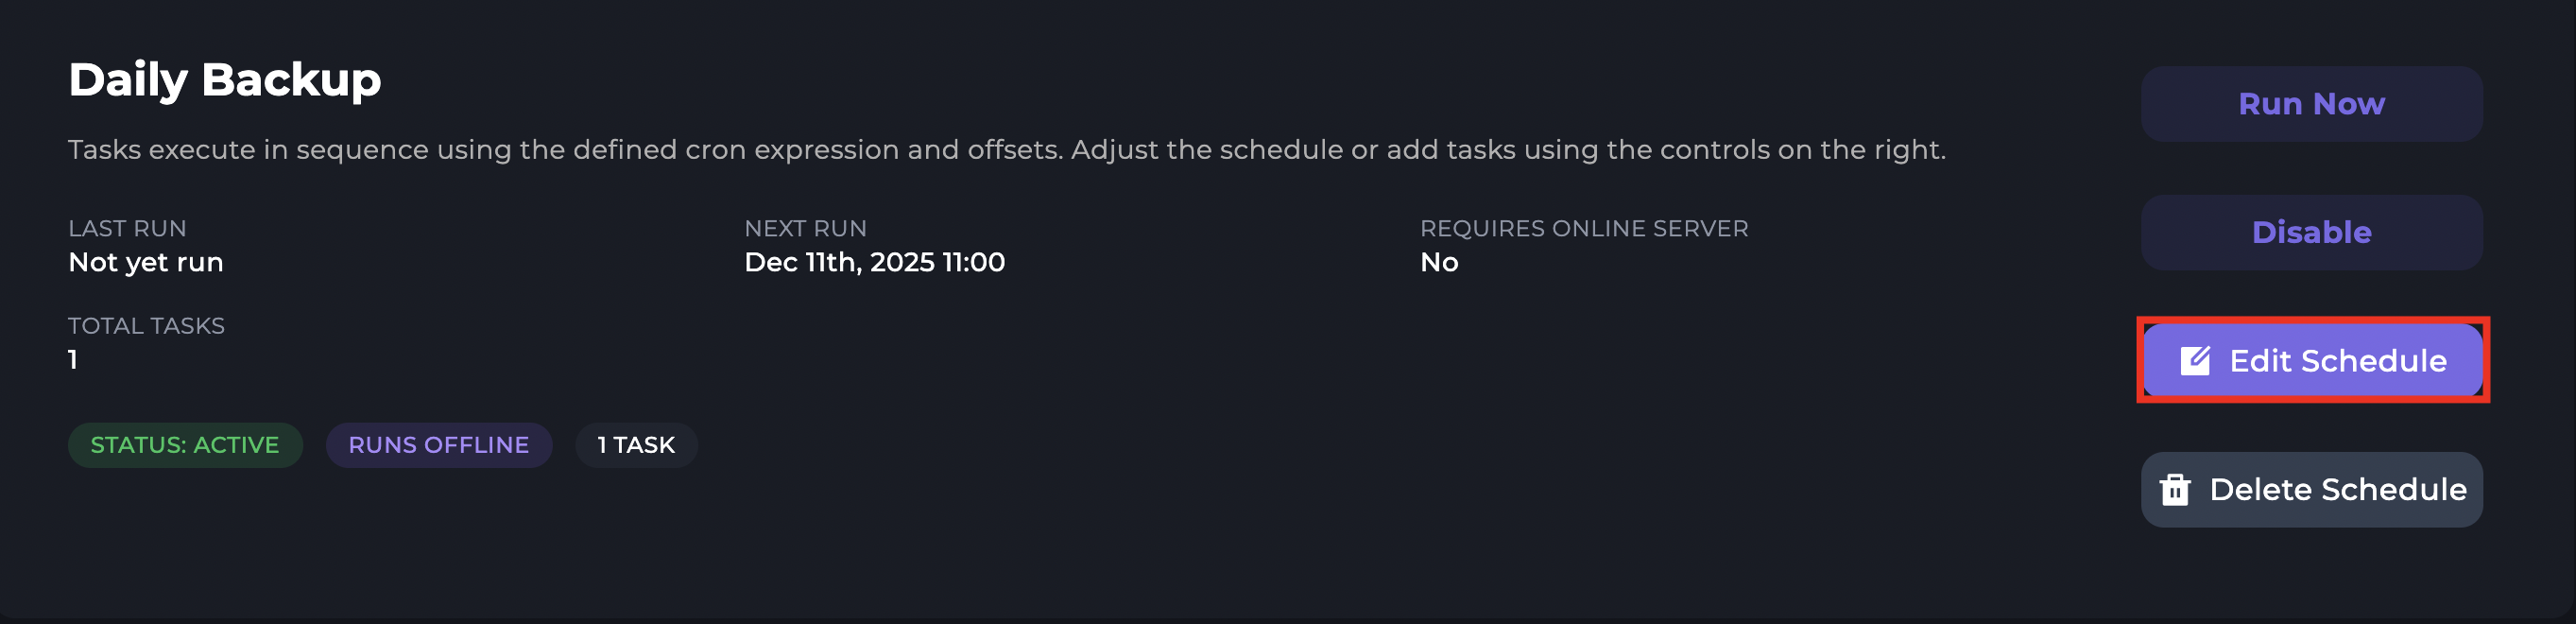This screenshot has width=2576, height=624.
Task: Click the 1 Task badge
Action: (636, 445)
